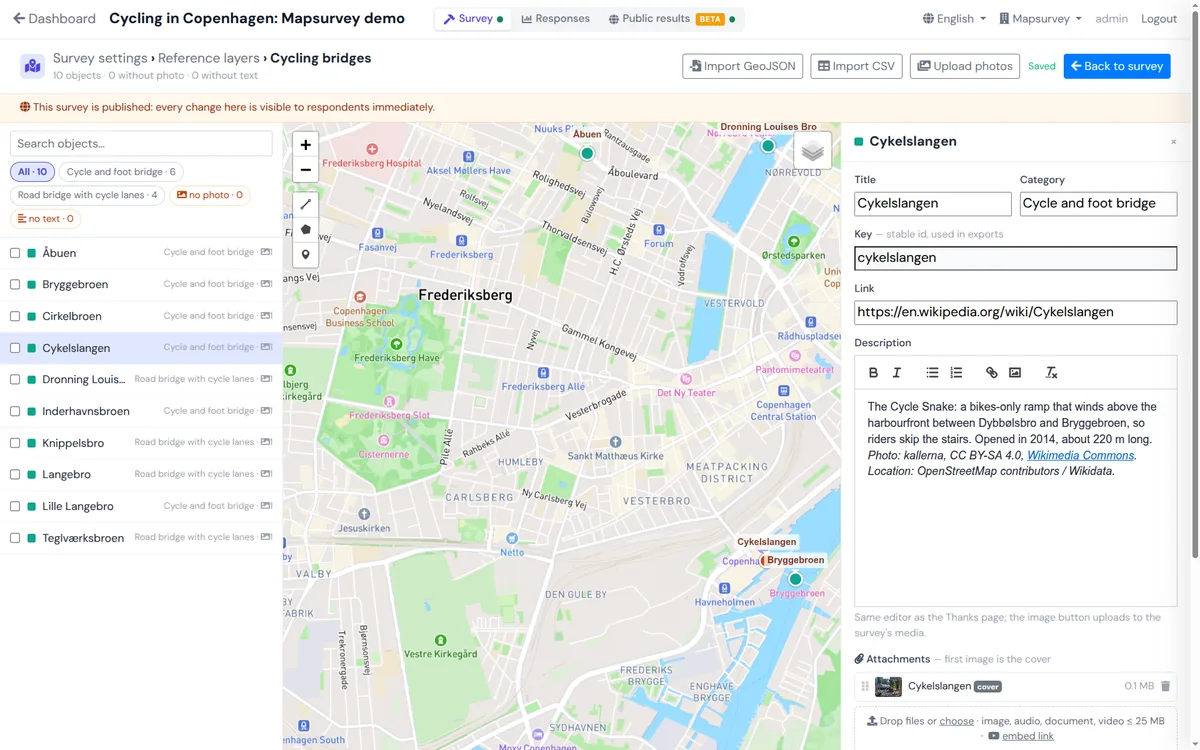Click the Search objects field
This screenshot has height=750, width=1200.
click(x=141, y=144)
